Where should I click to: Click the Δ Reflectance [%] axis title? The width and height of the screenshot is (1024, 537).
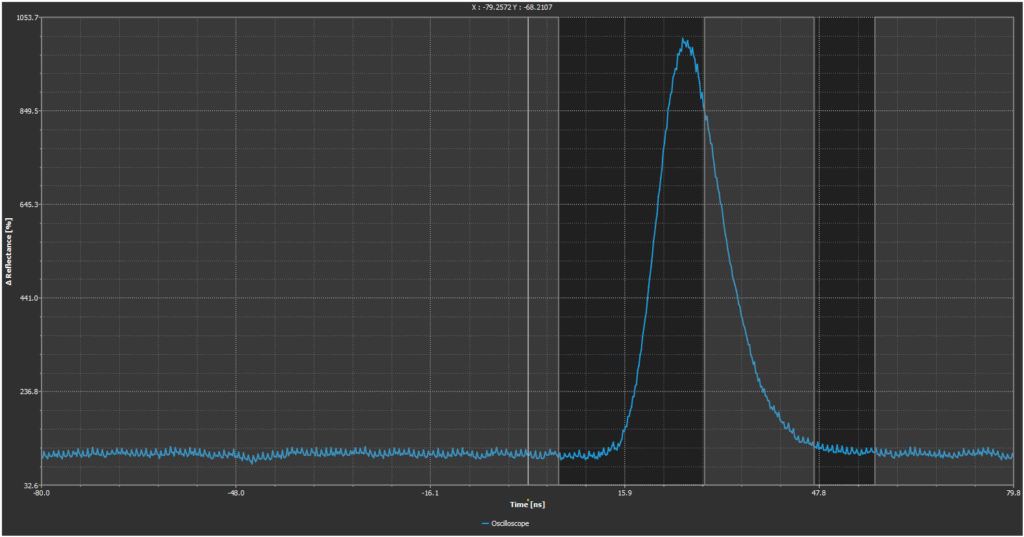coord(8,252)
